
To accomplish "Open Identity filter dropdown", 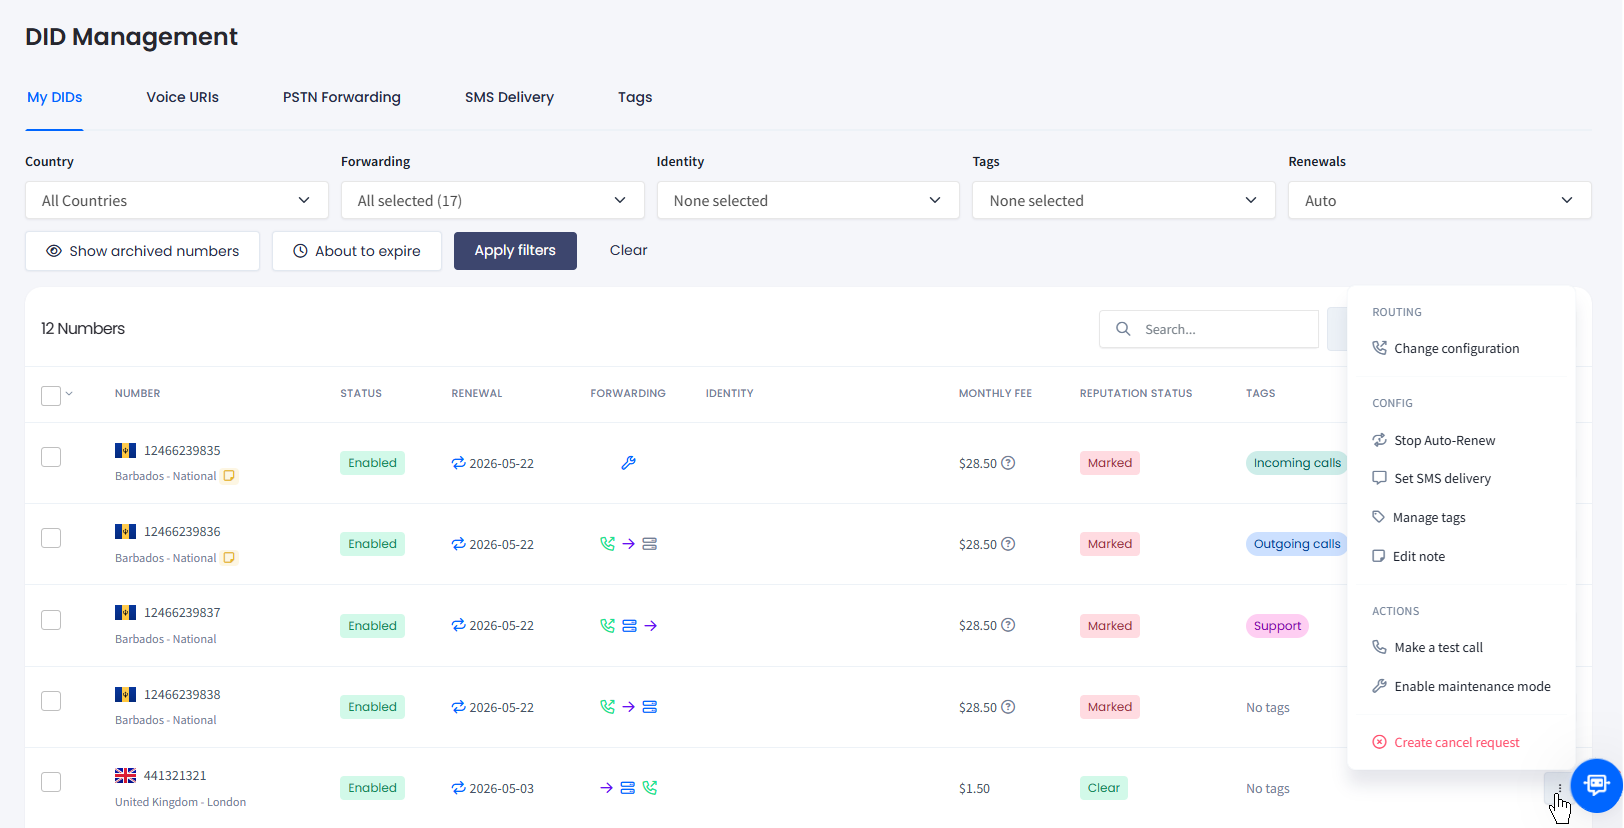I will point(808,200).
